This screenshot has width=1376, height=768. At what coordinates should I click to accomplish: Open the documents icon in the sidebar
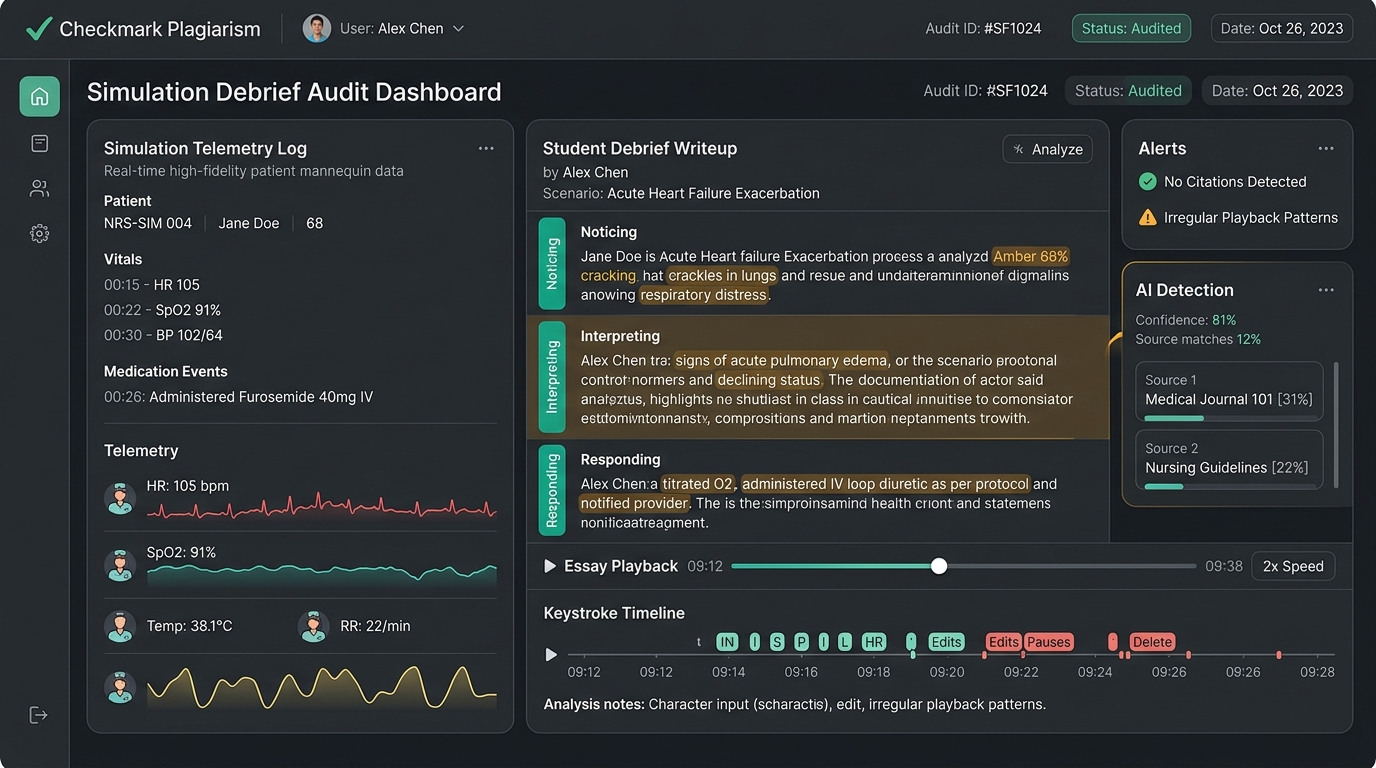[x=40, y=143]
